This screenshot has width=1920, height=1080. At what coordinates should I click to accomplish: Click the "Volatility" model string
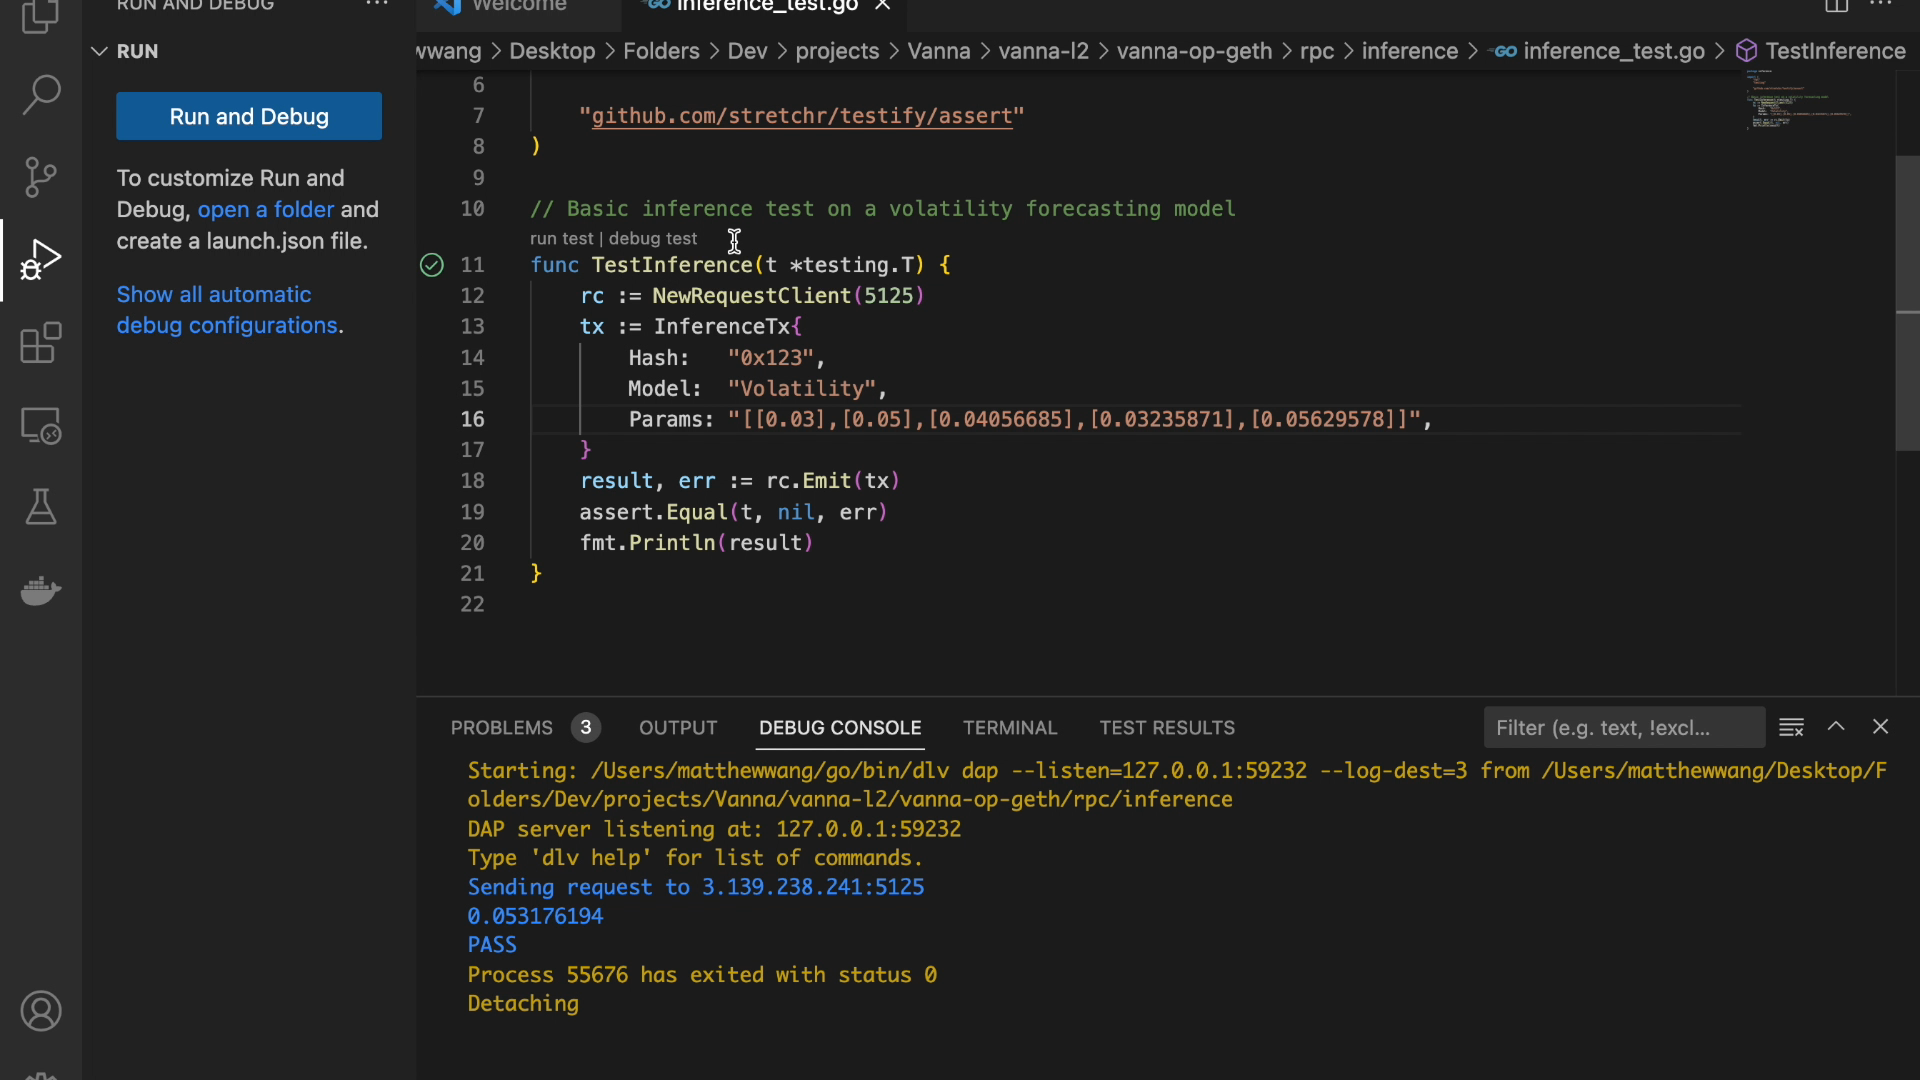(x=801, y=389)
